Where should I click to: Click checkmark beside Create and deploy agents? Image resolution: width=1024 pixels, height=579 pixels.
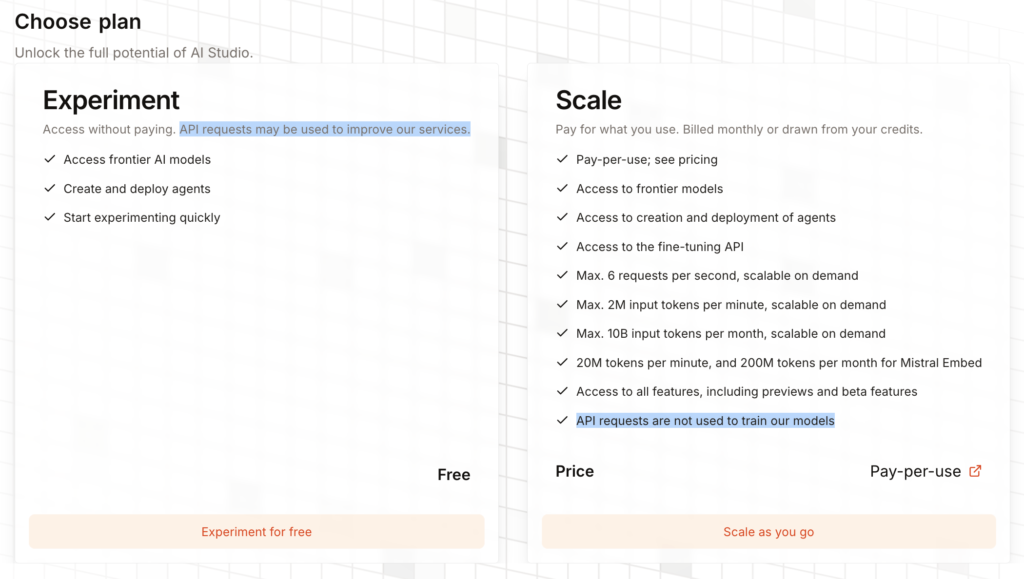pyautogui.click(x=50, y=188)
